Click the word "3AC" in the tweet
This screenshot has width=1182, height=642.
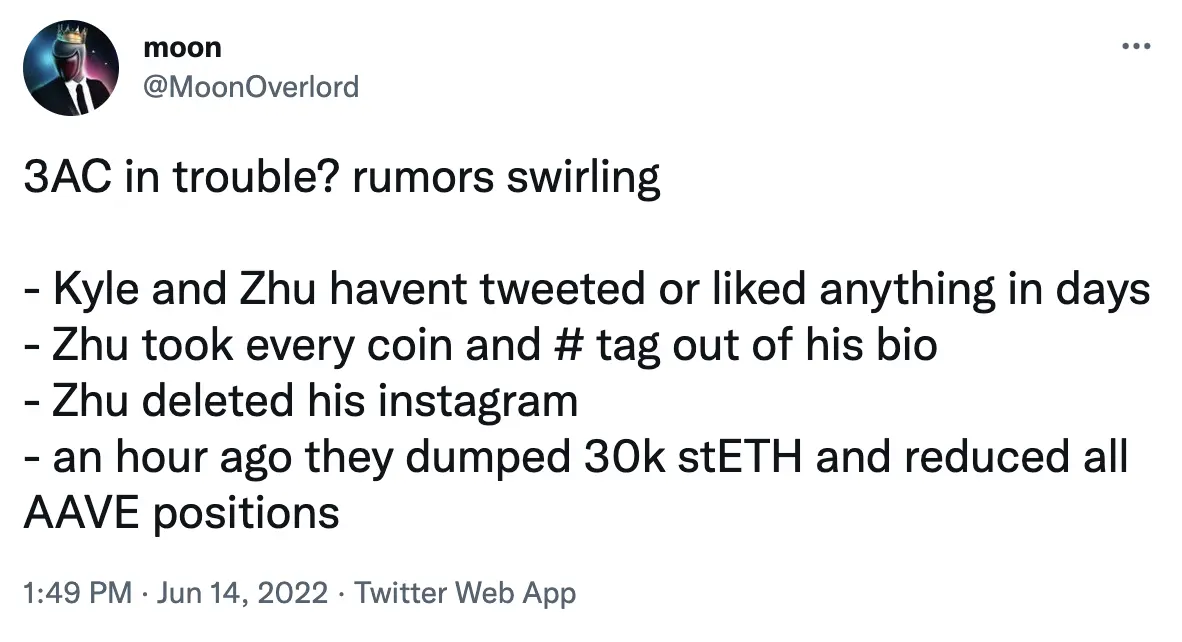68,178
